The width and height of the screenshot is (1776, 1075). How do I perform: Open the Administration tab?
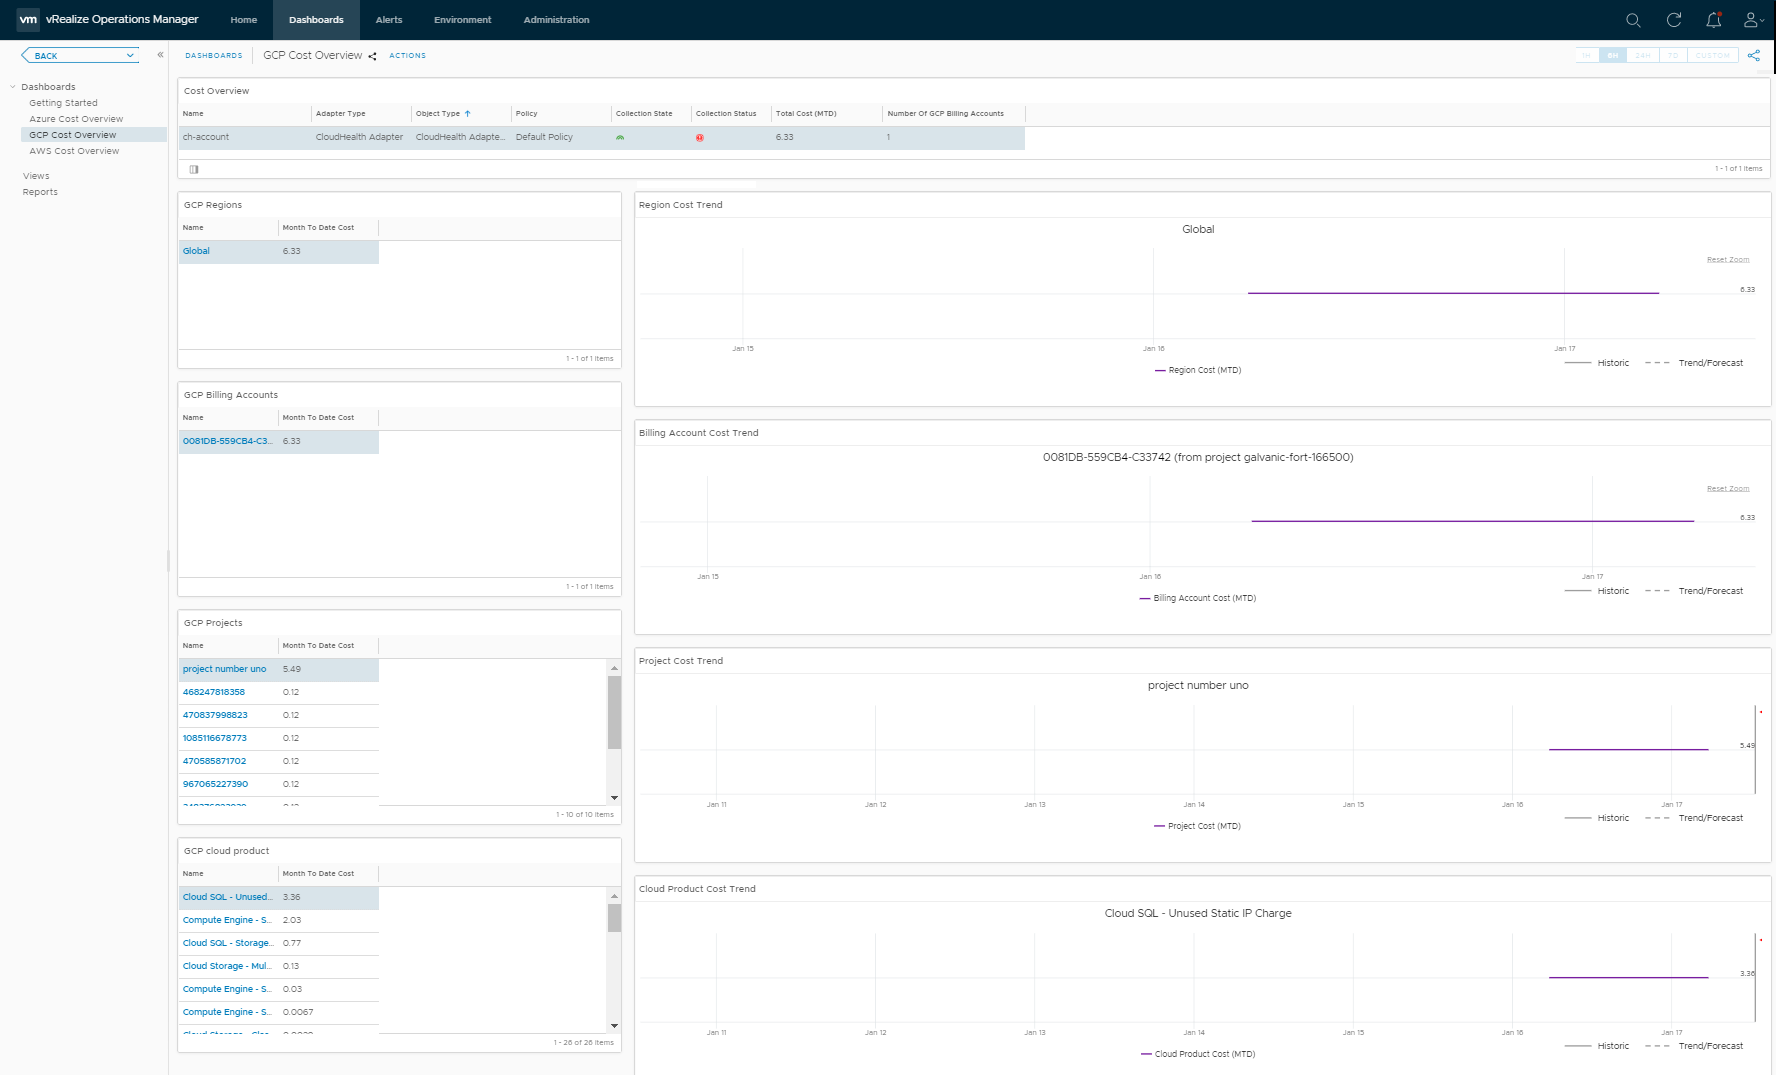click(x=556, y=20)
